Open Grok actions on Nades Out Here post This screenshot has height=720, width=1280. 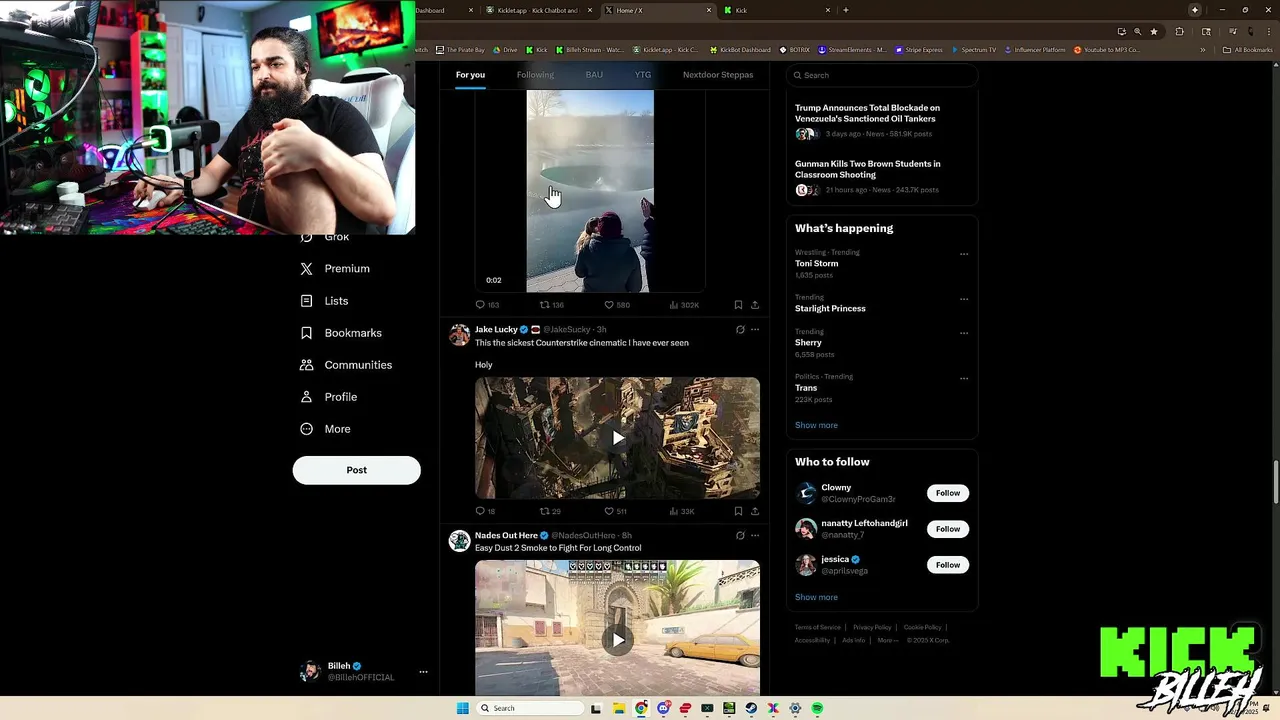coord(740,535)
